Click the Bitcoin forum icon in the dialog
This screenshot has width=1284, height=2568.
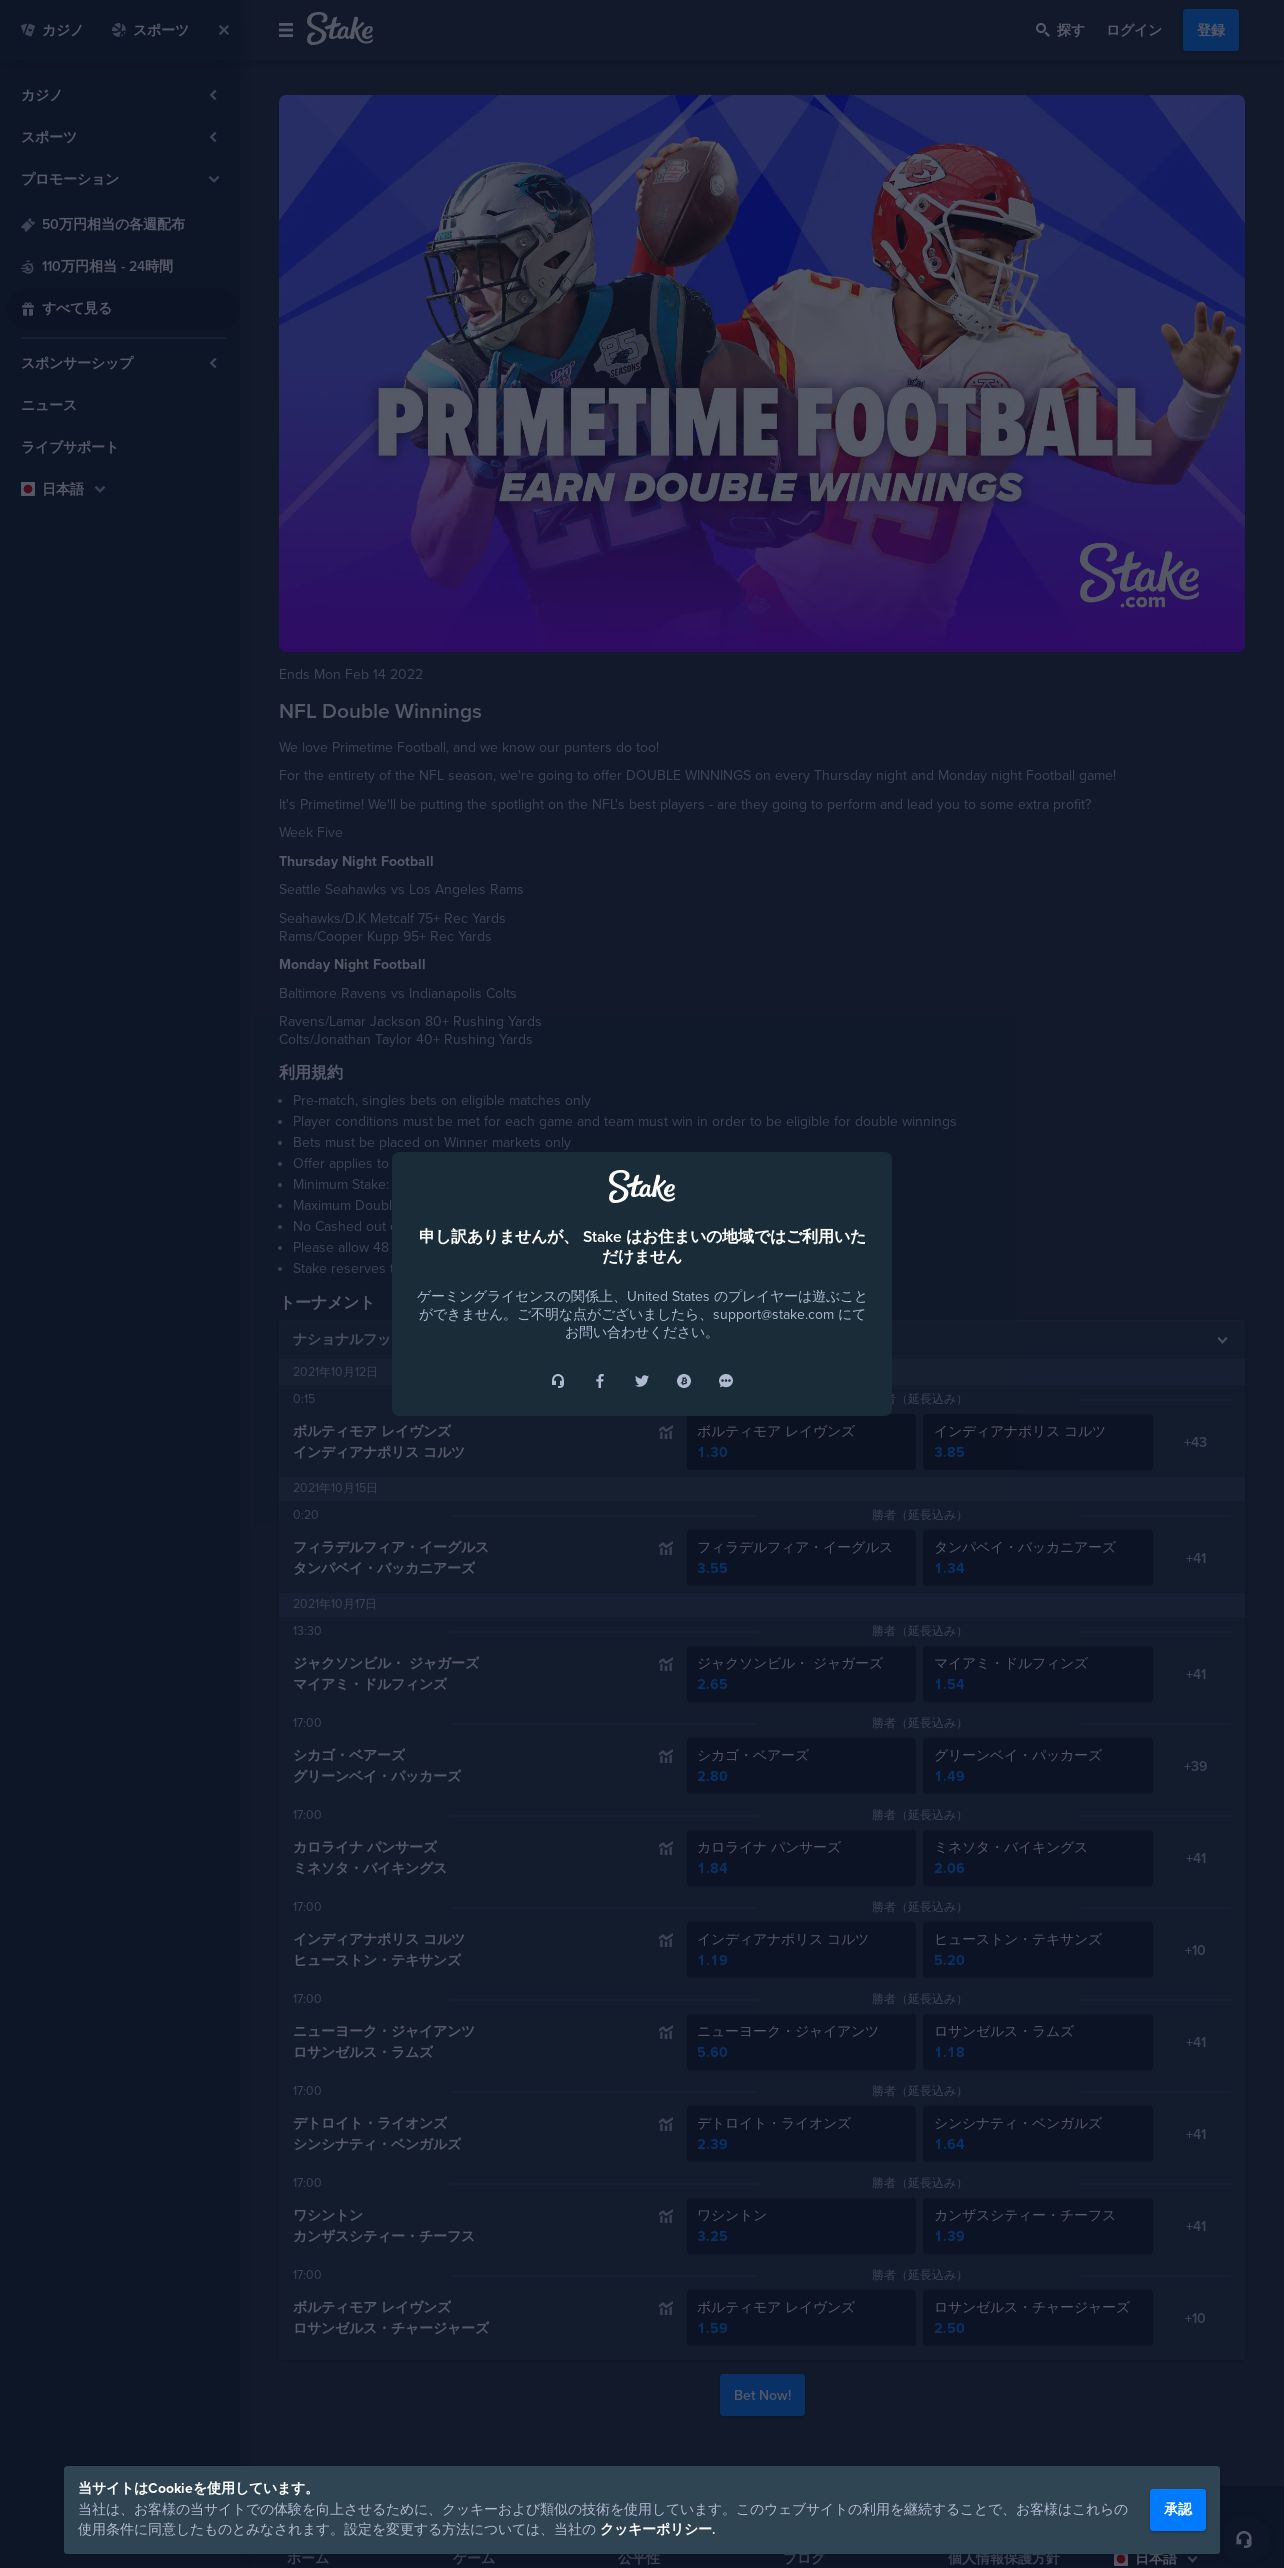[684, 1381]
